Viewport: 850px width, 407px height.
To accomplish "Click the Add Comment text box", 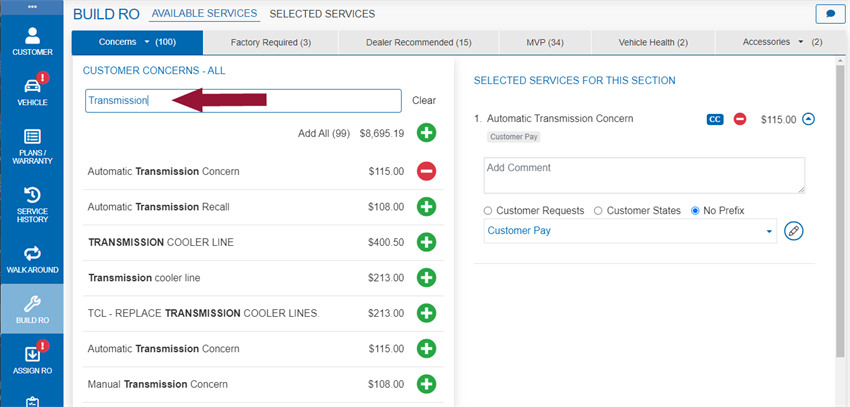I will 644,176.
